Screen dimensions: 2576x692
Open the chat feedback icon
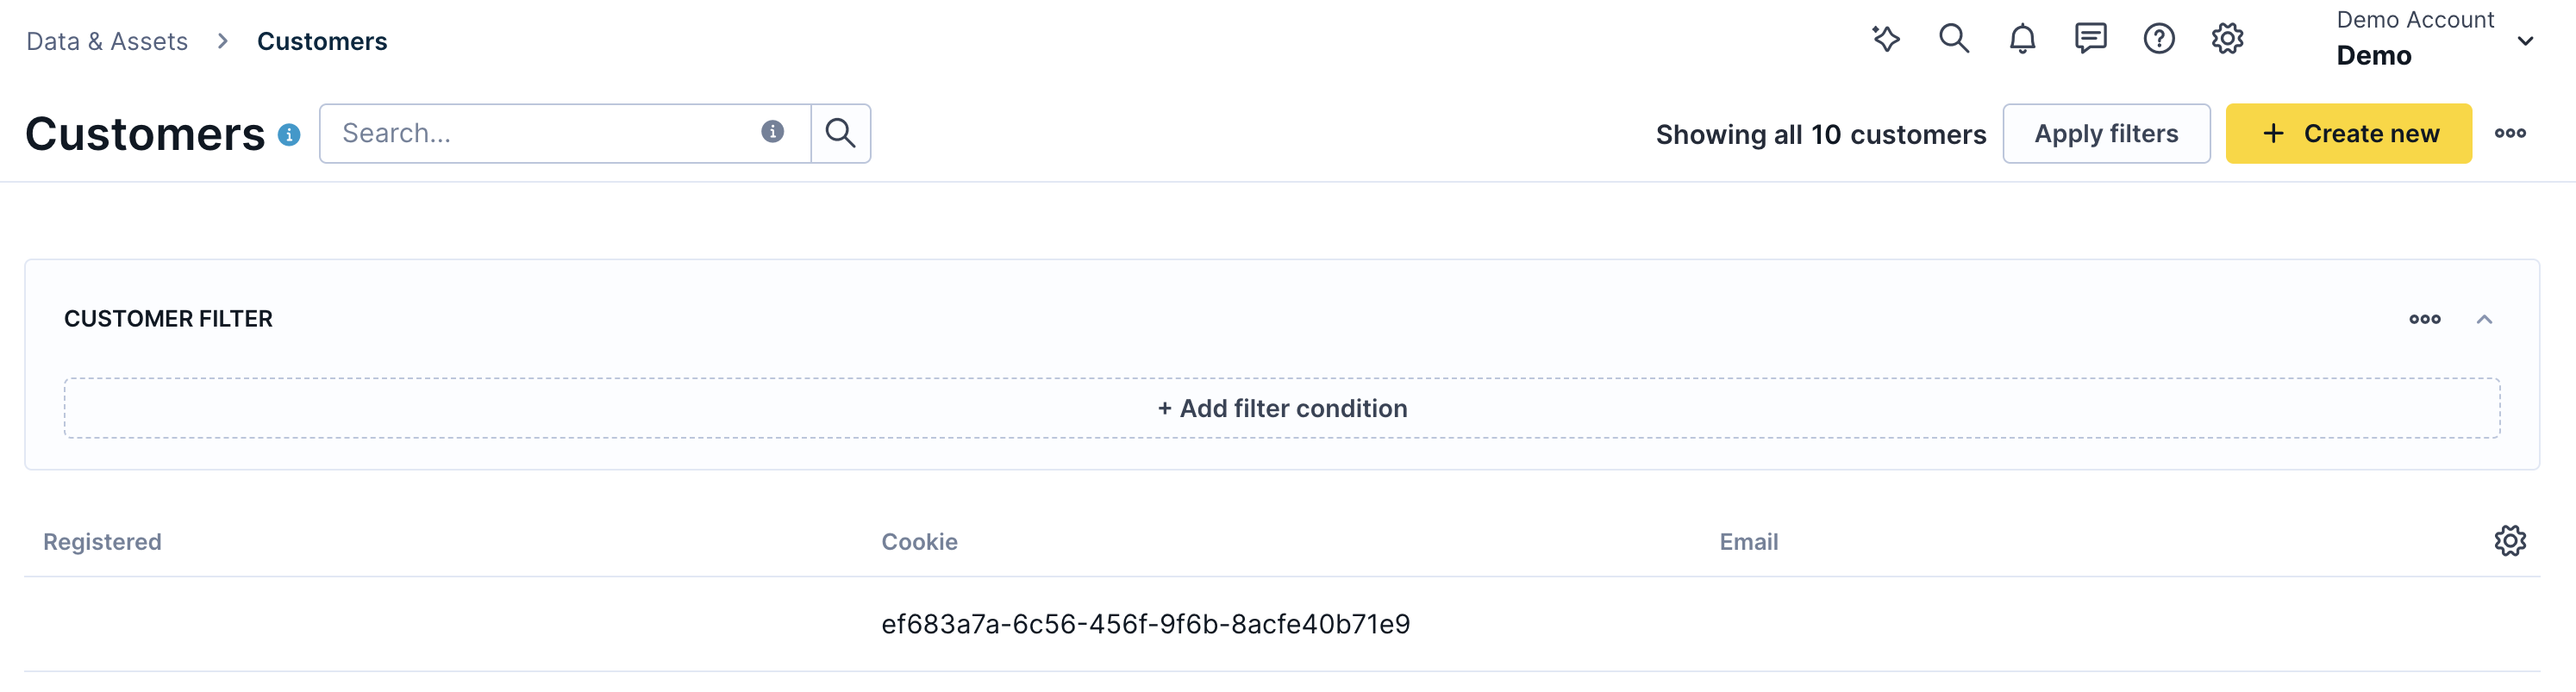[x=2090, y=39]
